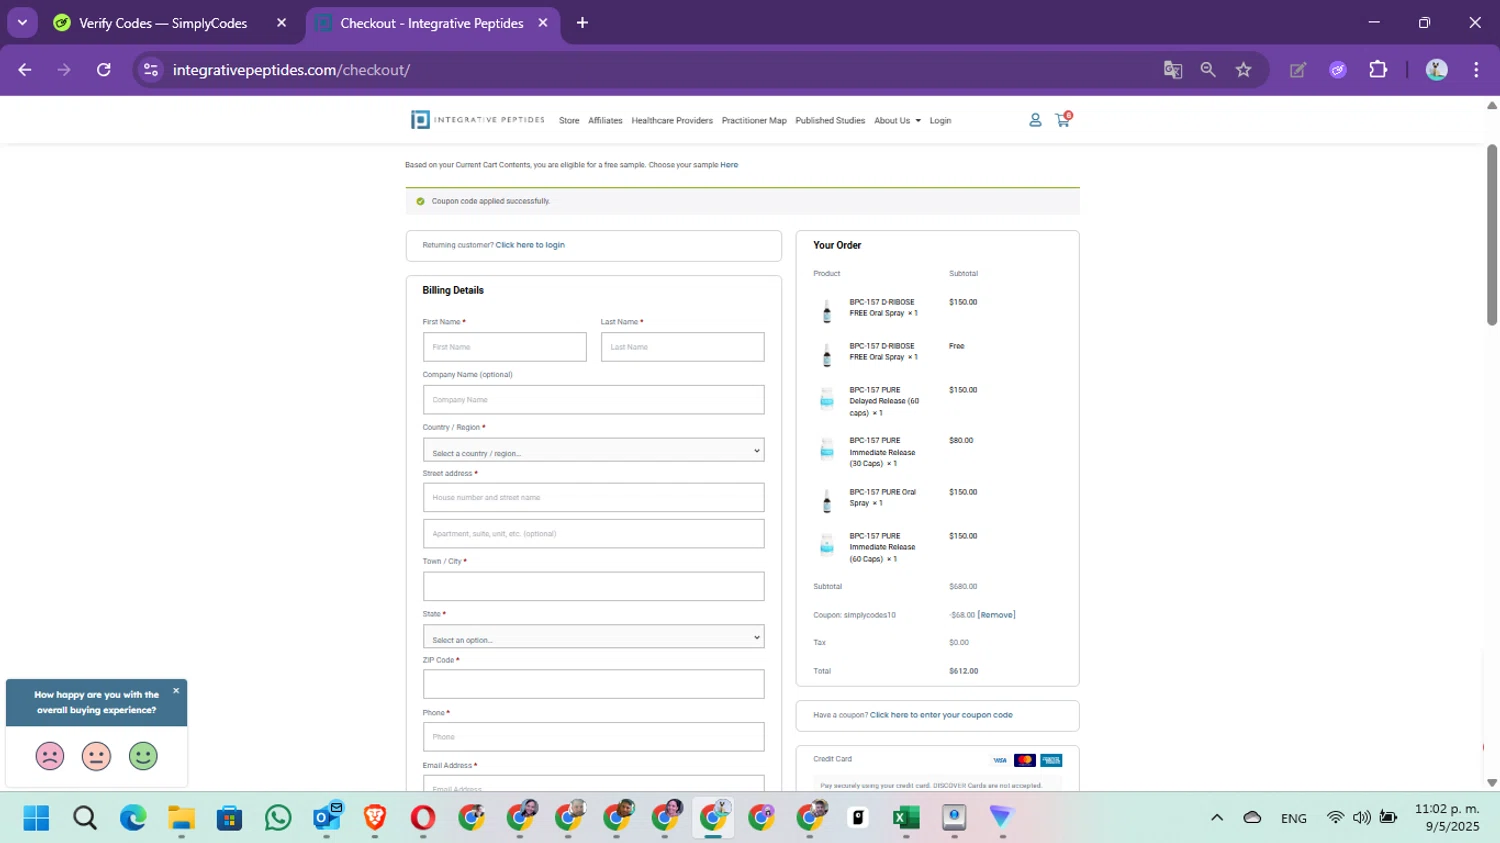Open the State dropdown

point(594,637)
